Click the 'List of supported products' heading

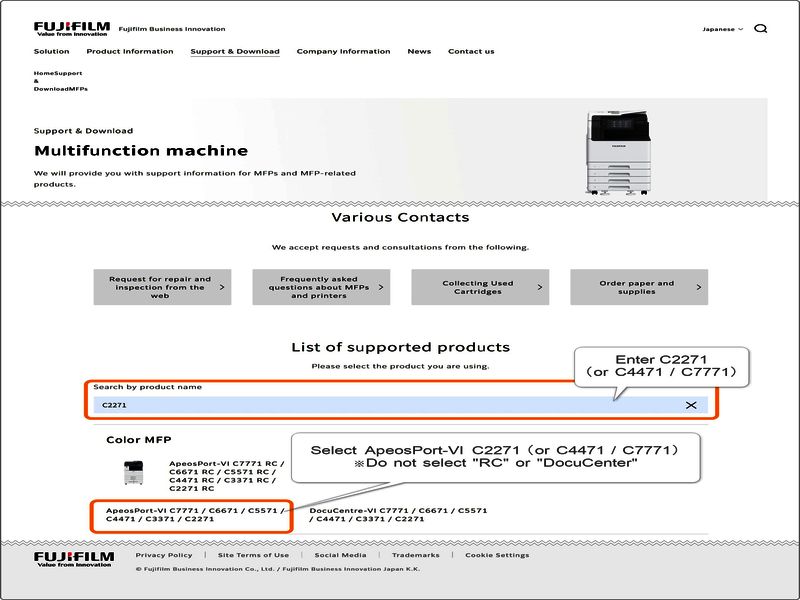tap(401, 347)
